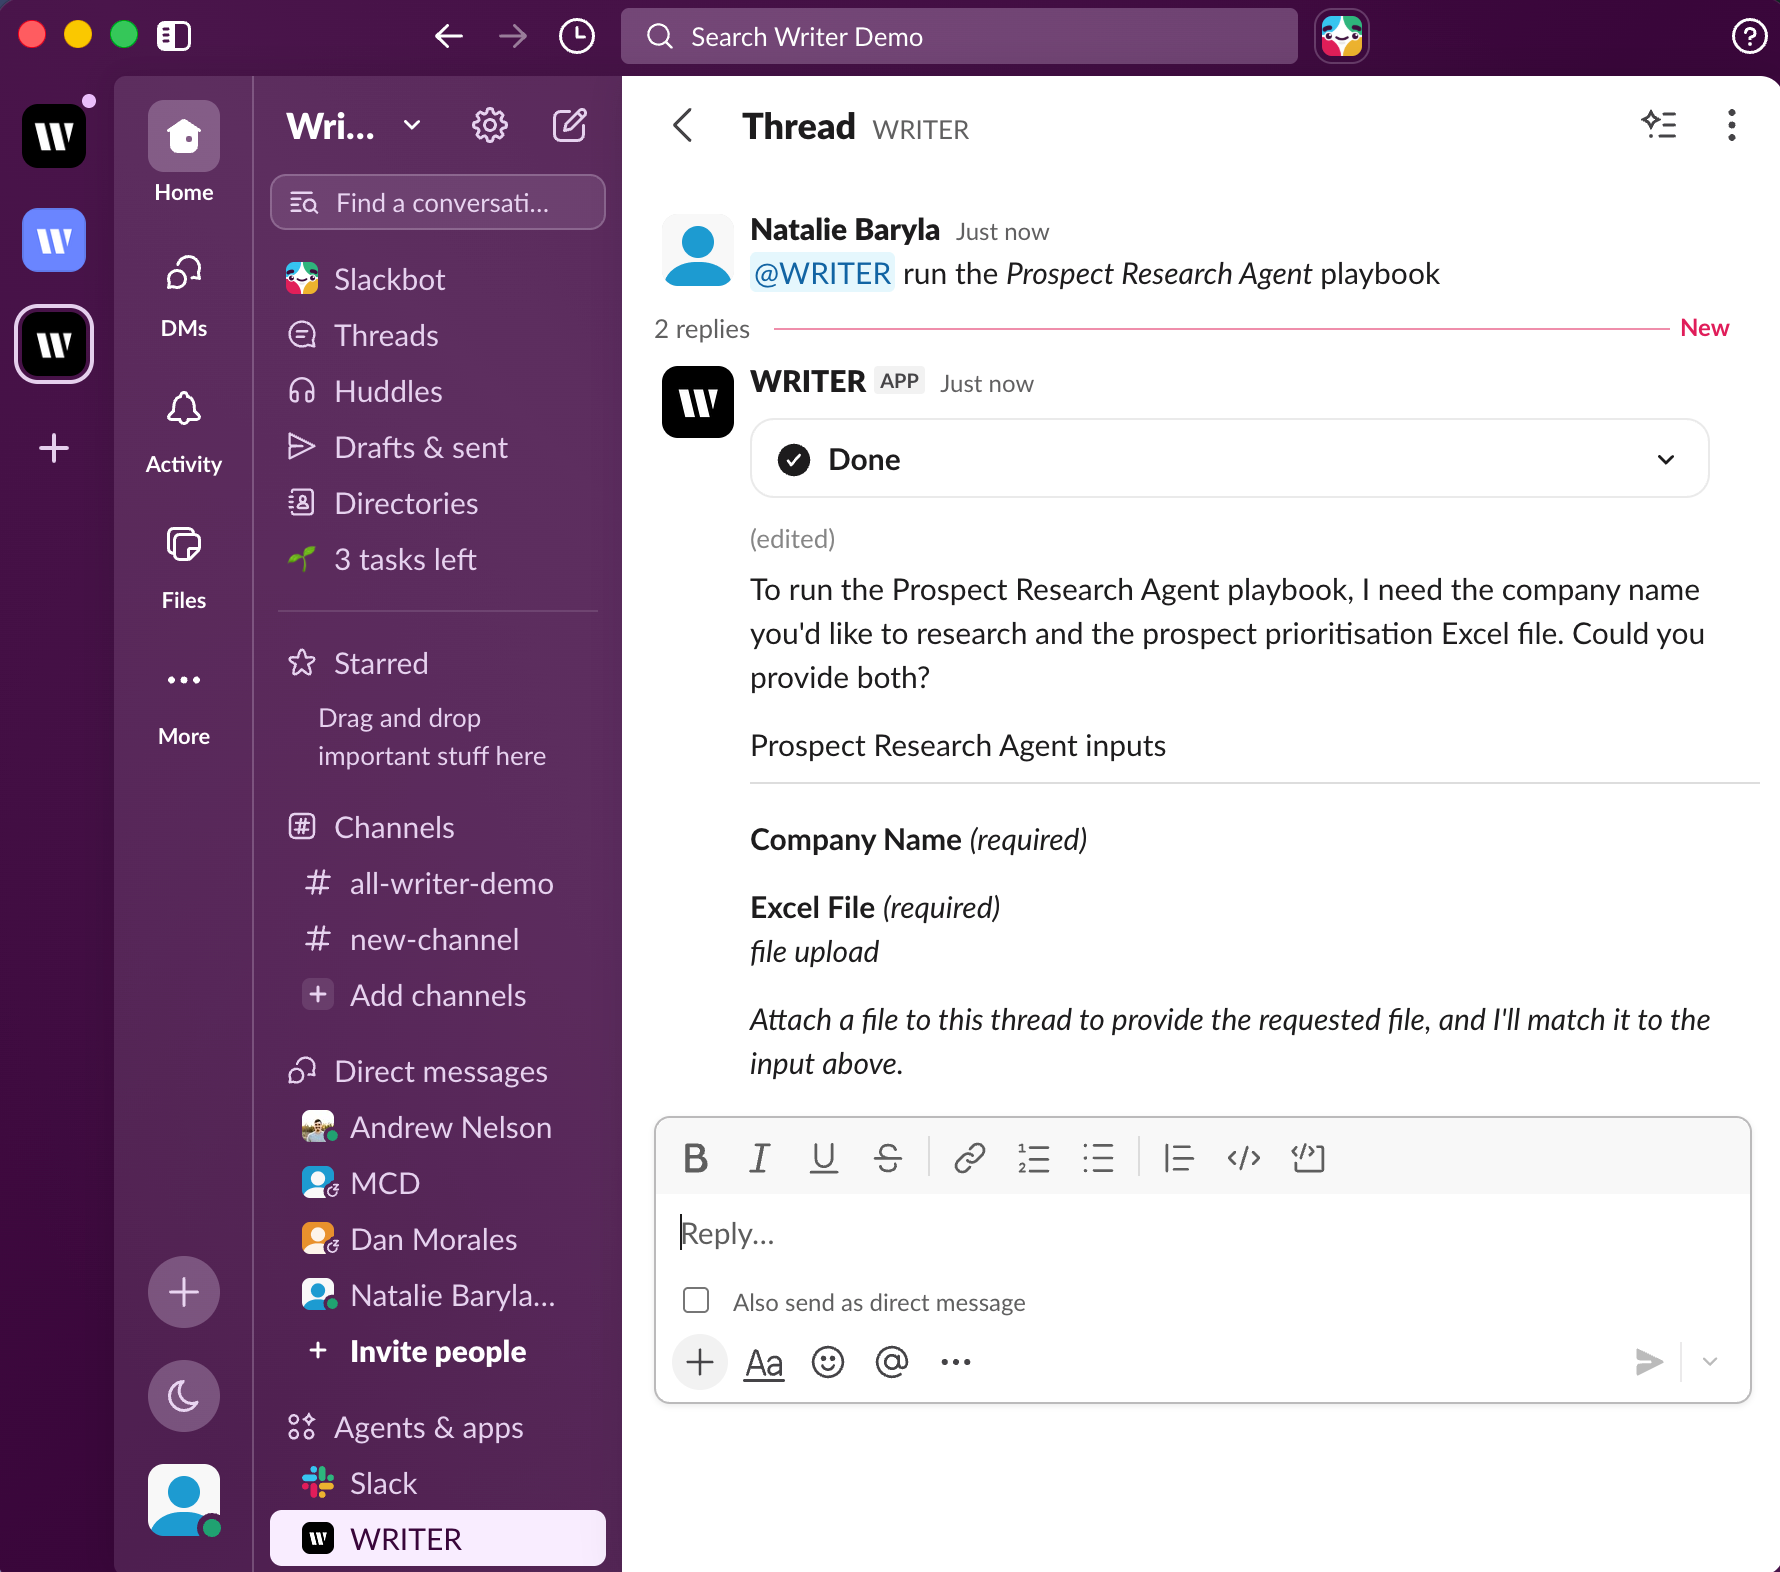Click the Find a conversation field
The image size is (1780, 1572).
(438, 203)
